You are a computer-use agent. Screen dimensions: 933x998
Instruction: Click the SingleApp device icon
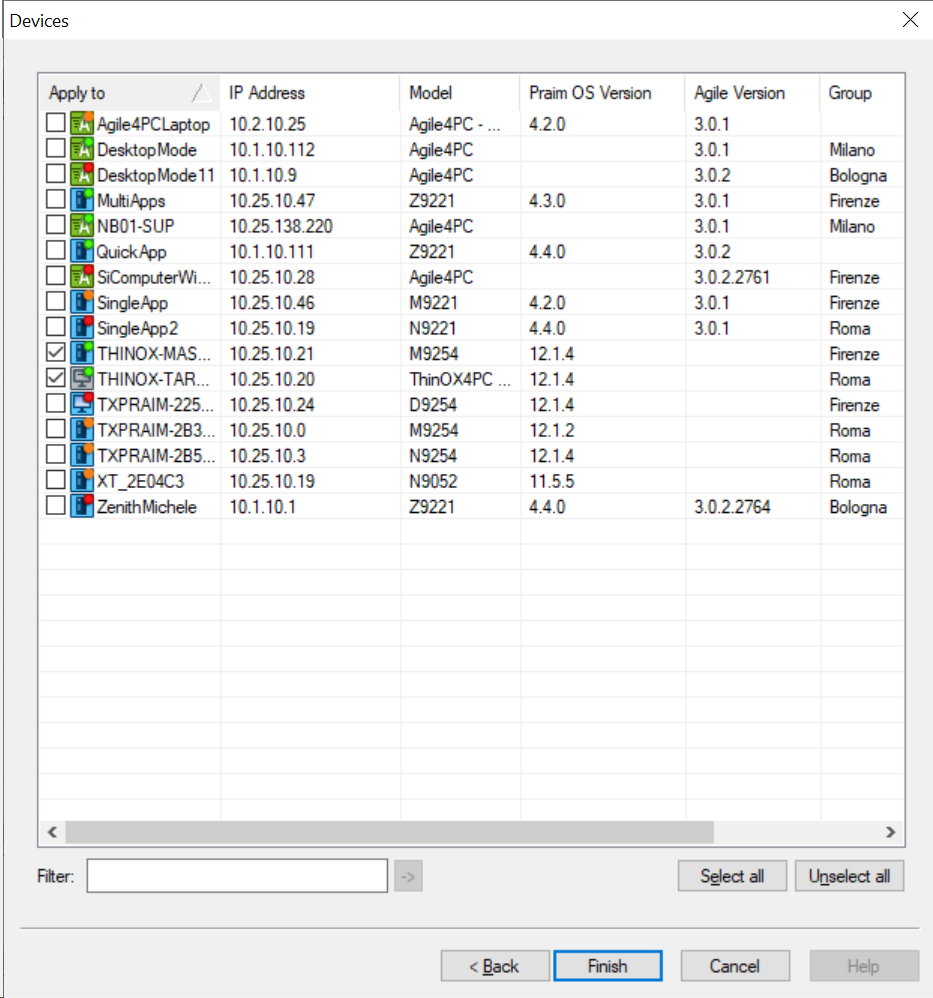(x=82, y=302)
